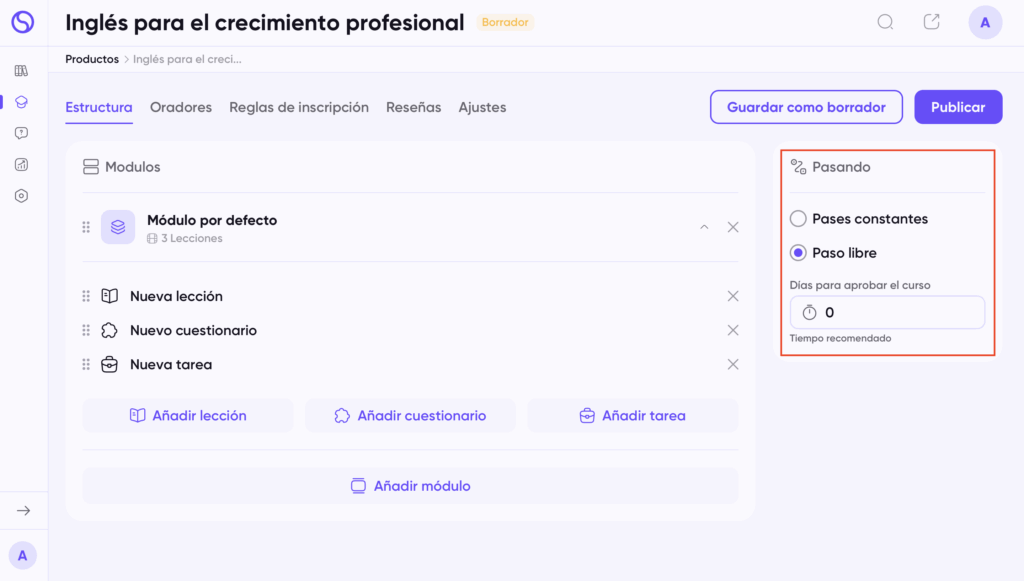Go to Productos breadcrumb link

pos(92,59)
